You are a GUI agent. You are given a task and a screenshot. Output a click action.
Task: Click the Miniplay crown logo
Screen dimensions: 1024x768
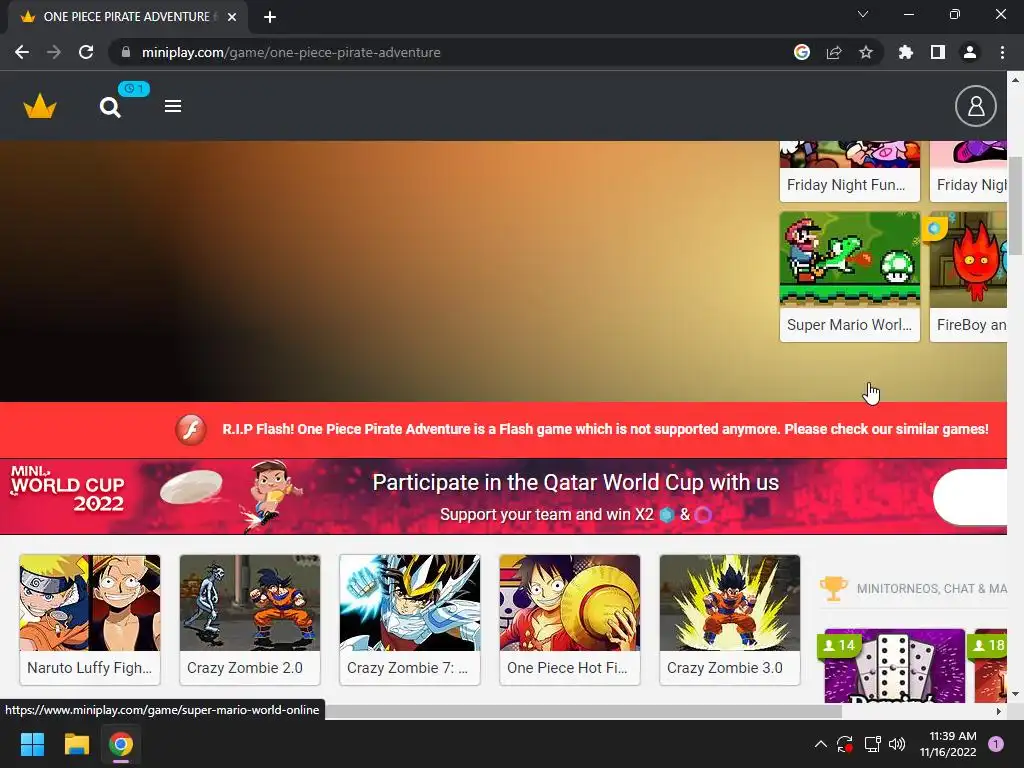click(x=40, y=106)
